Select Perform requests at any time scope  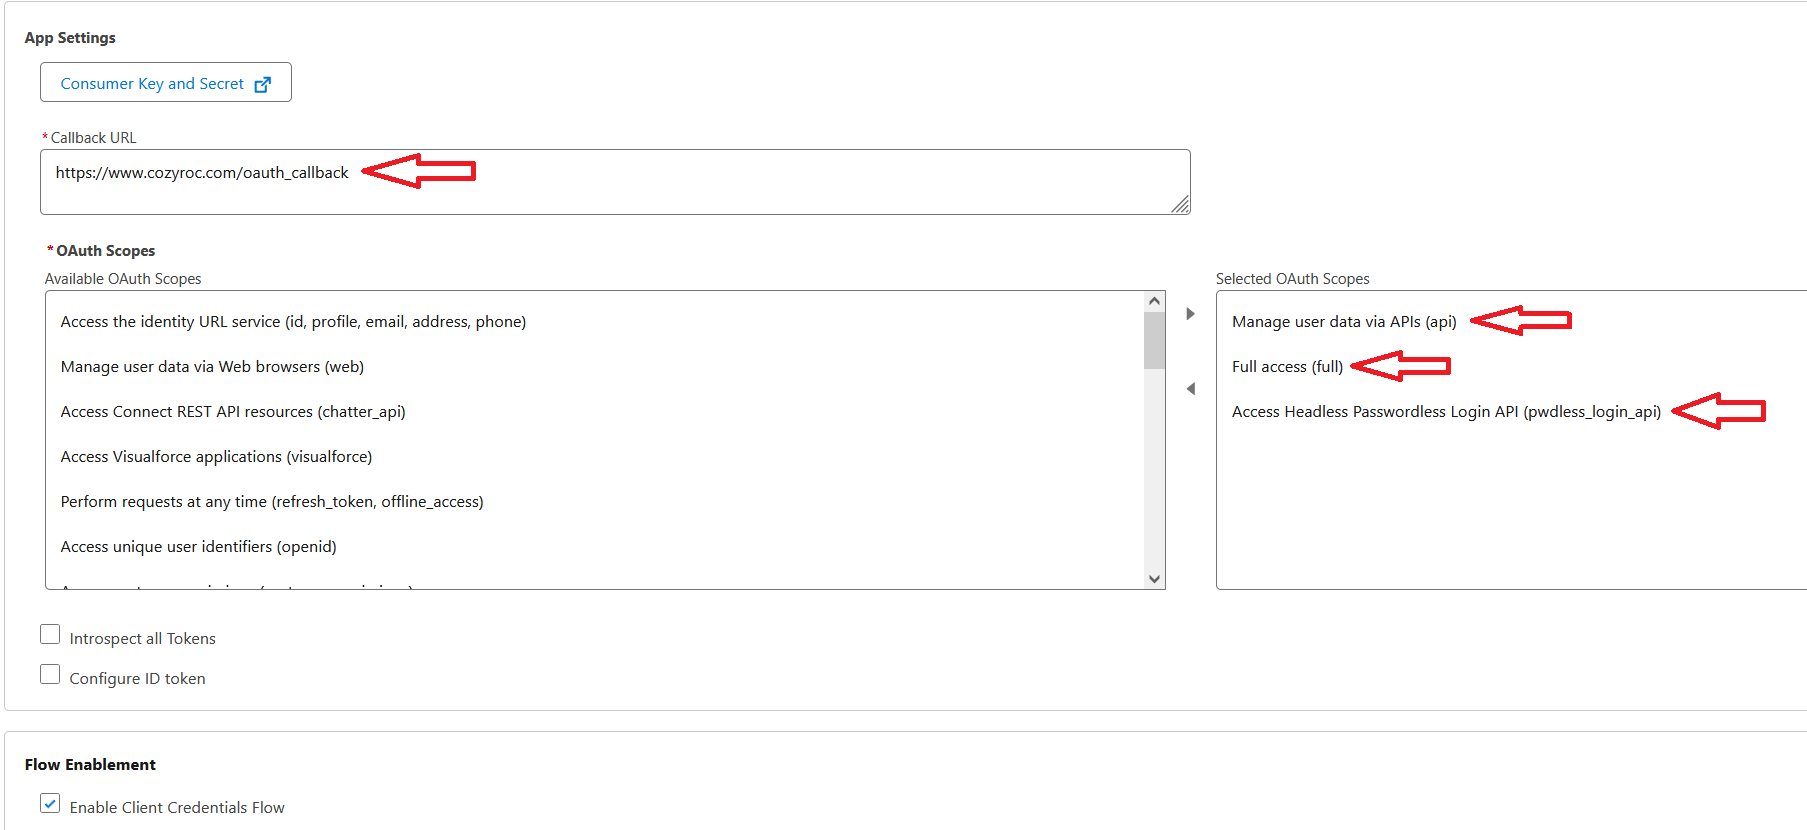tap(272, 502)
